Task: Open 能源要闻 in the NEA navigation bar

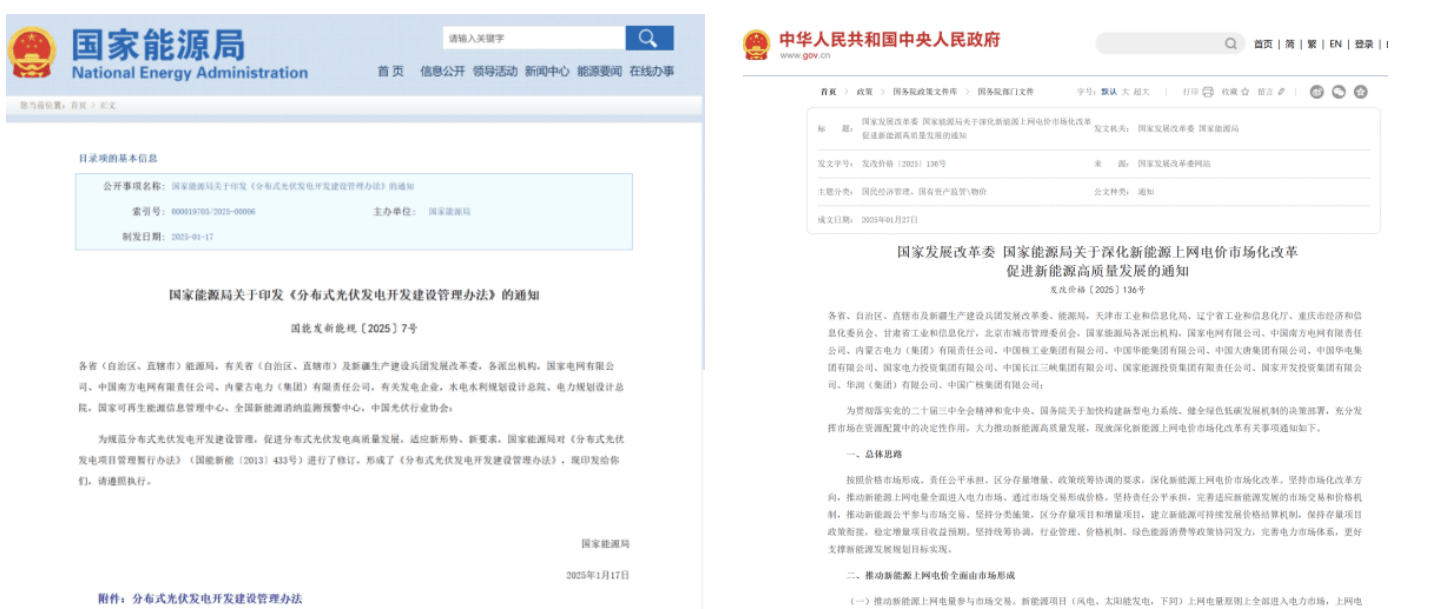Action: [599, 71]
